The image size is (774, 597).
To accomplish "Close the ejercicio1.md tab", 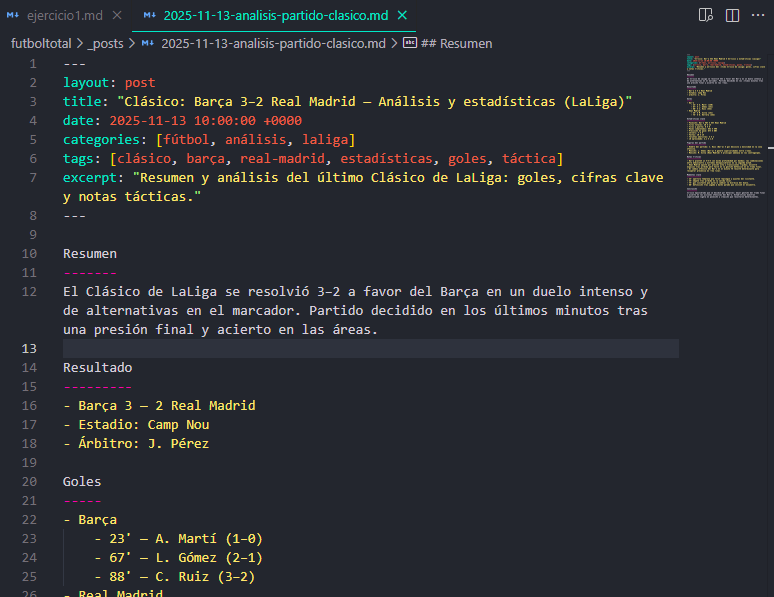I will (x=118, y=15).
